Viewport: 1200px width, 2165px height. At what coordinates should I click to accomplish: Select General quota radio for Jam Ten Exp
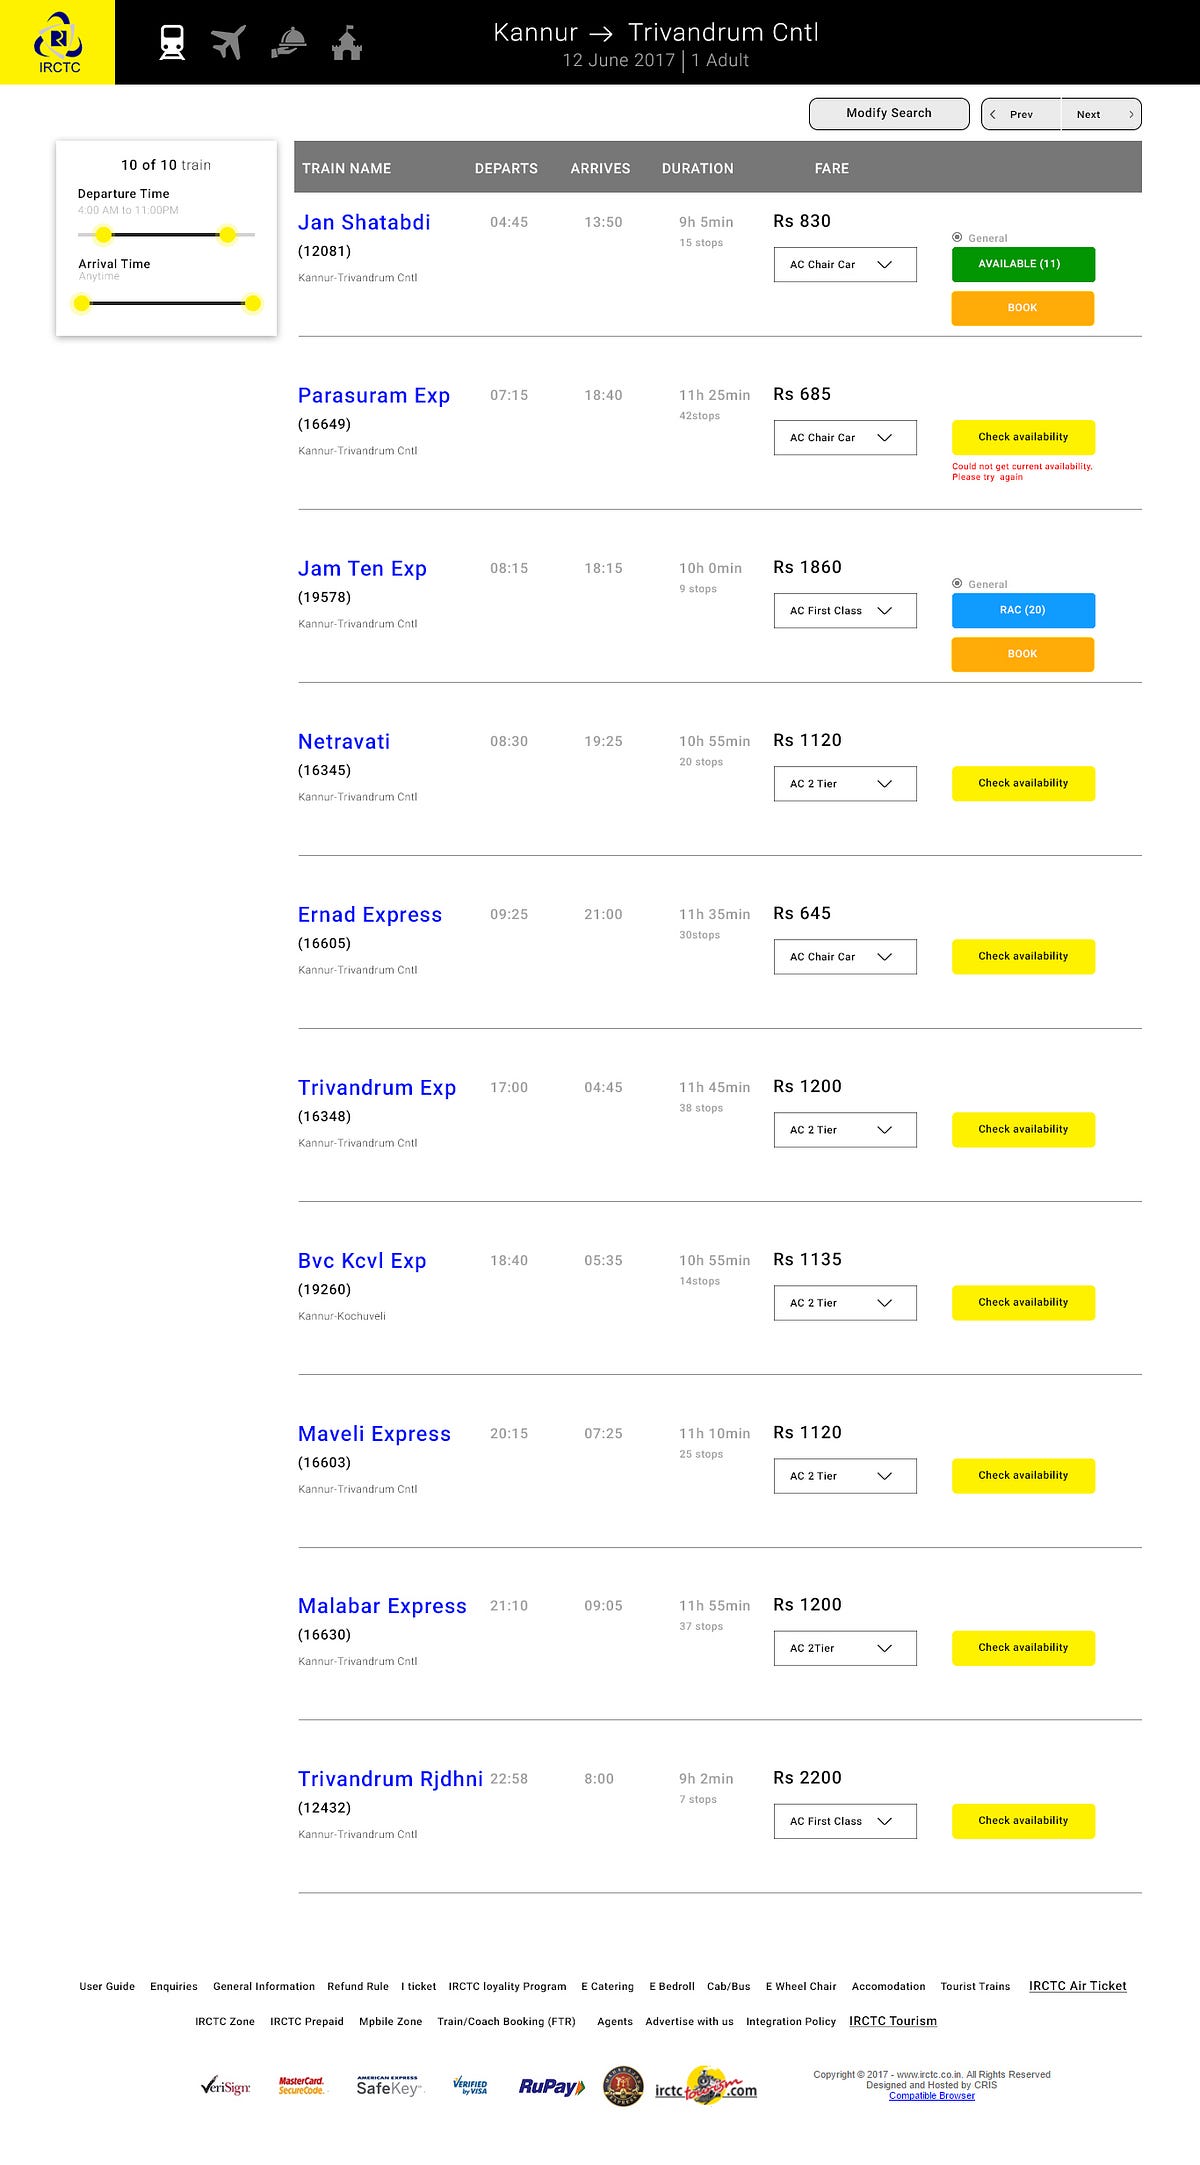coord(957,584)
